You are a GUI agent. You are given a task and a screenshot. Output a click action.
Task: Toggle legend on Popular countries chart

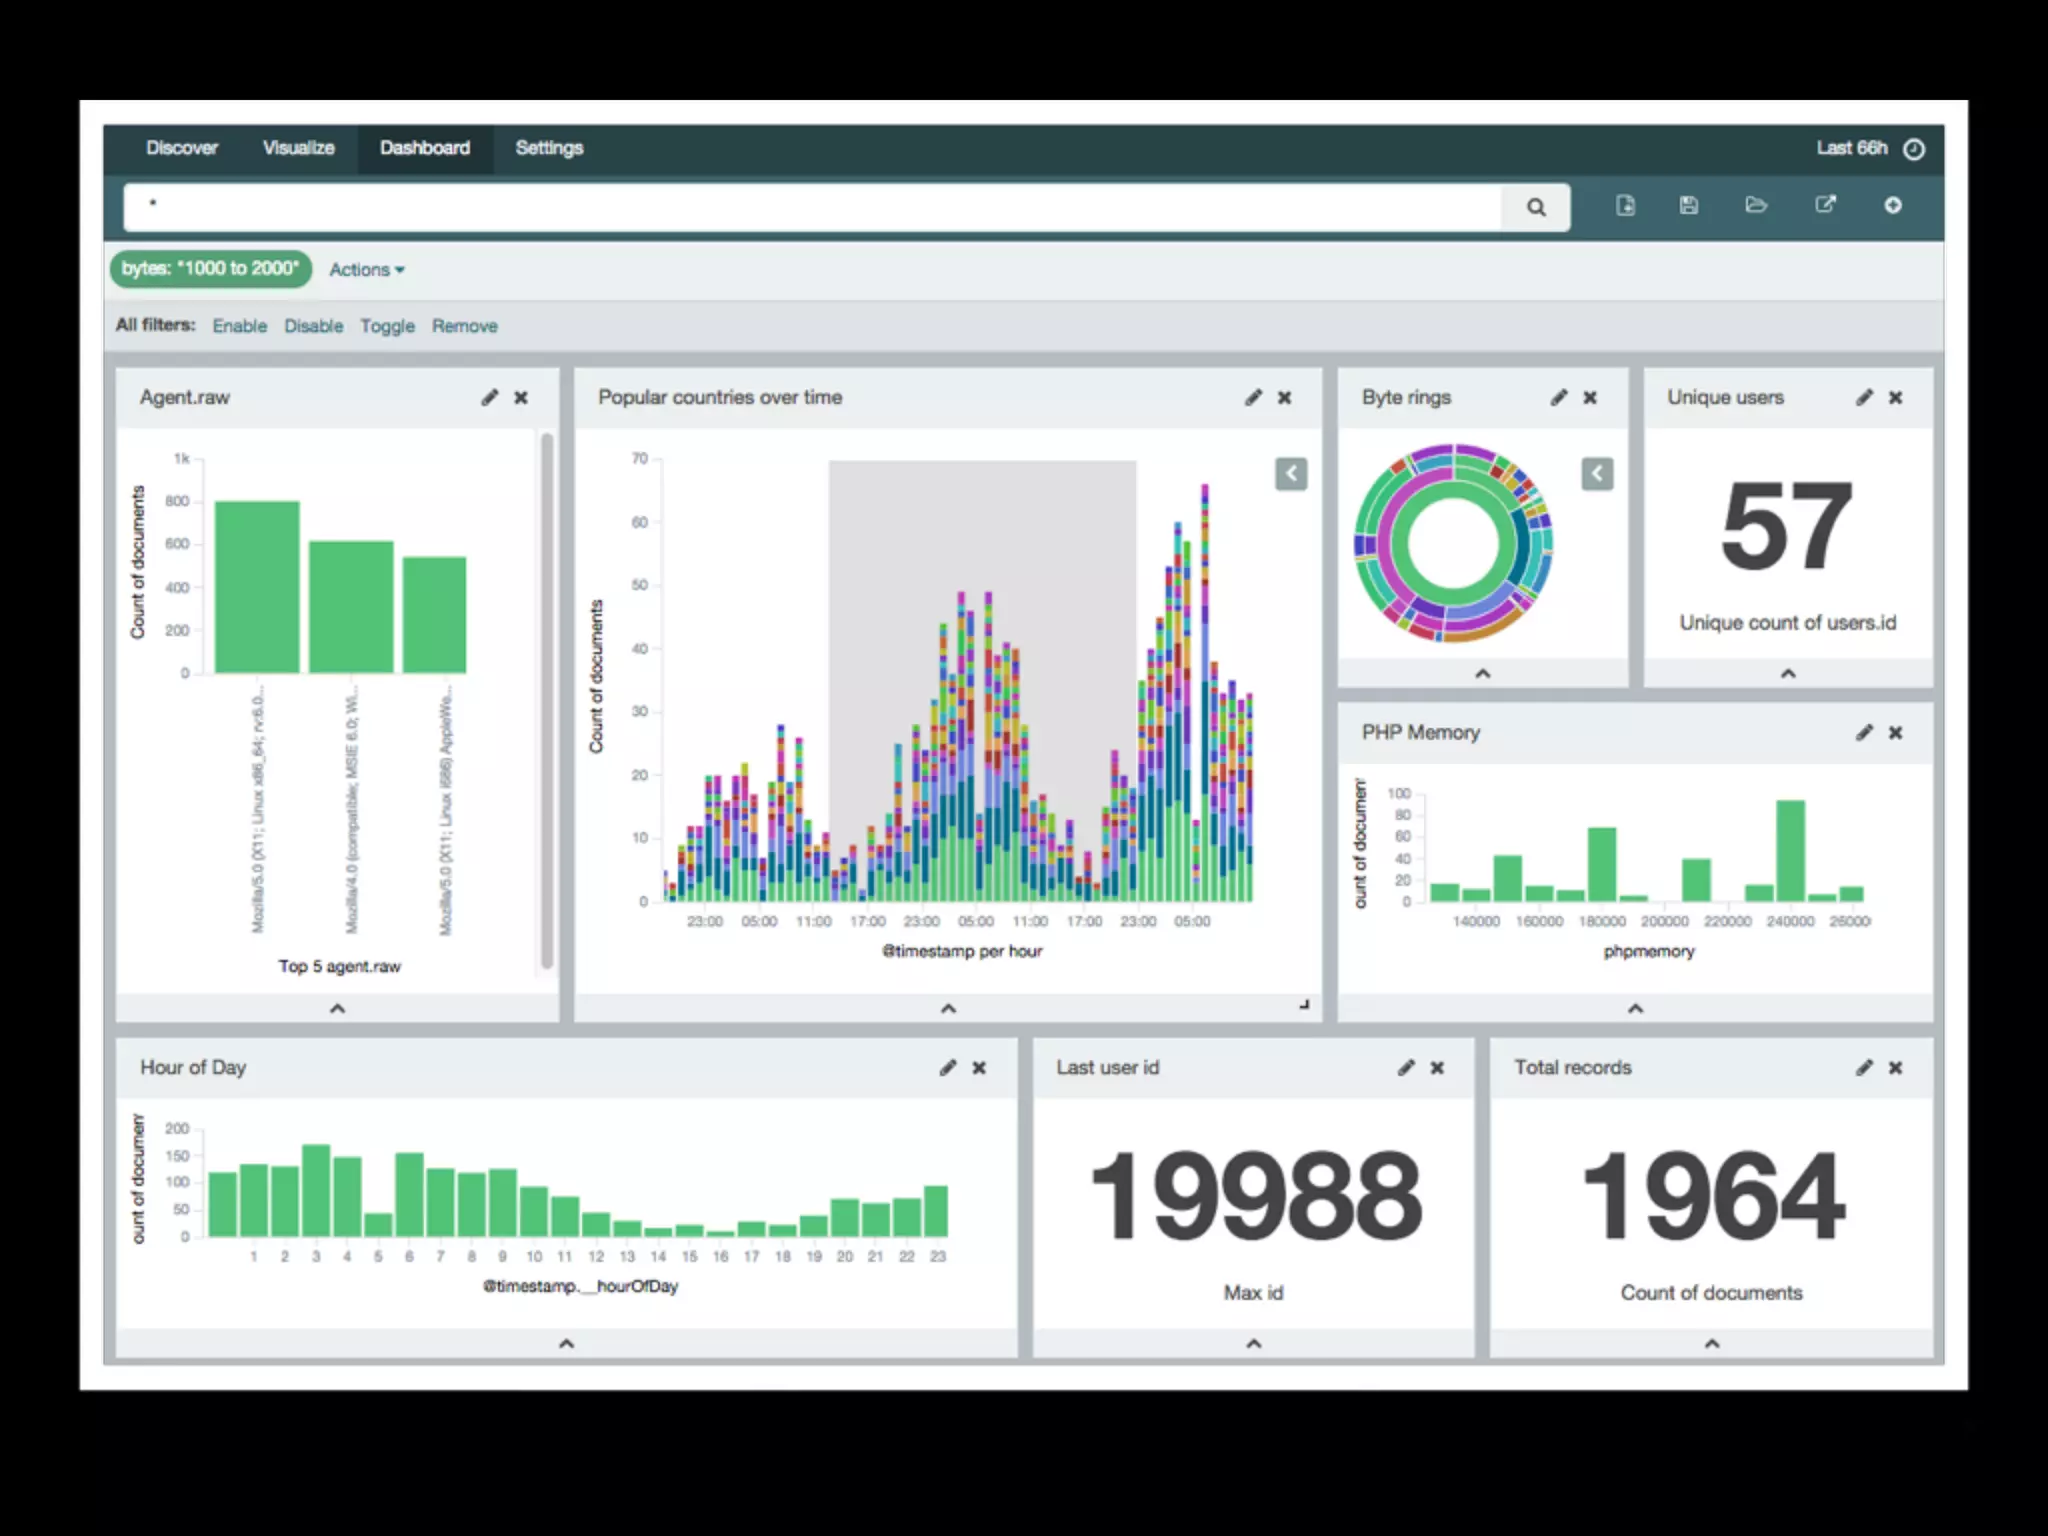click(x=1291, y=473)
